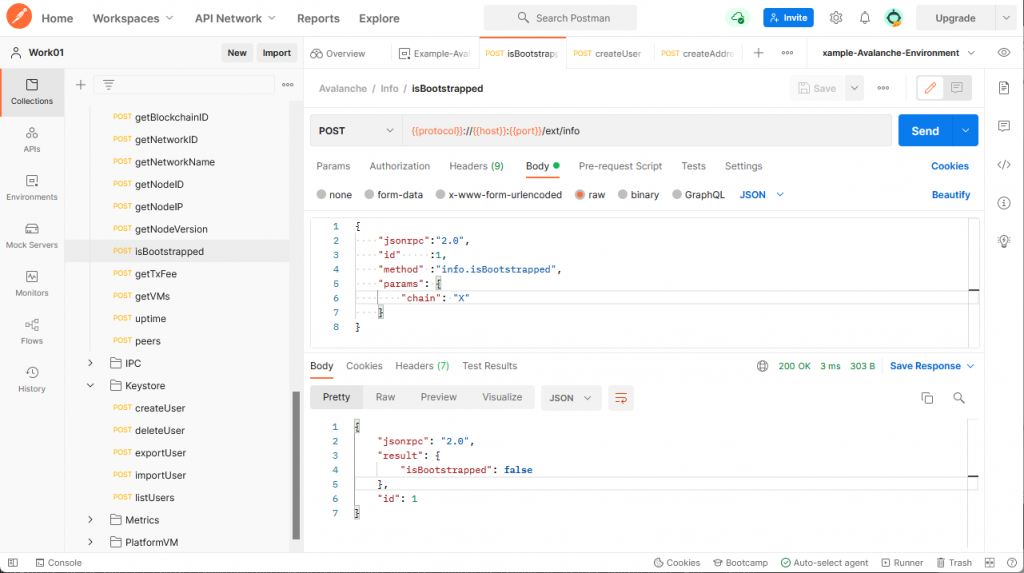Viewport: 1024px width, 573px height.
Task: Open the Monitors sidebar icon
Action: coord(32,283)
